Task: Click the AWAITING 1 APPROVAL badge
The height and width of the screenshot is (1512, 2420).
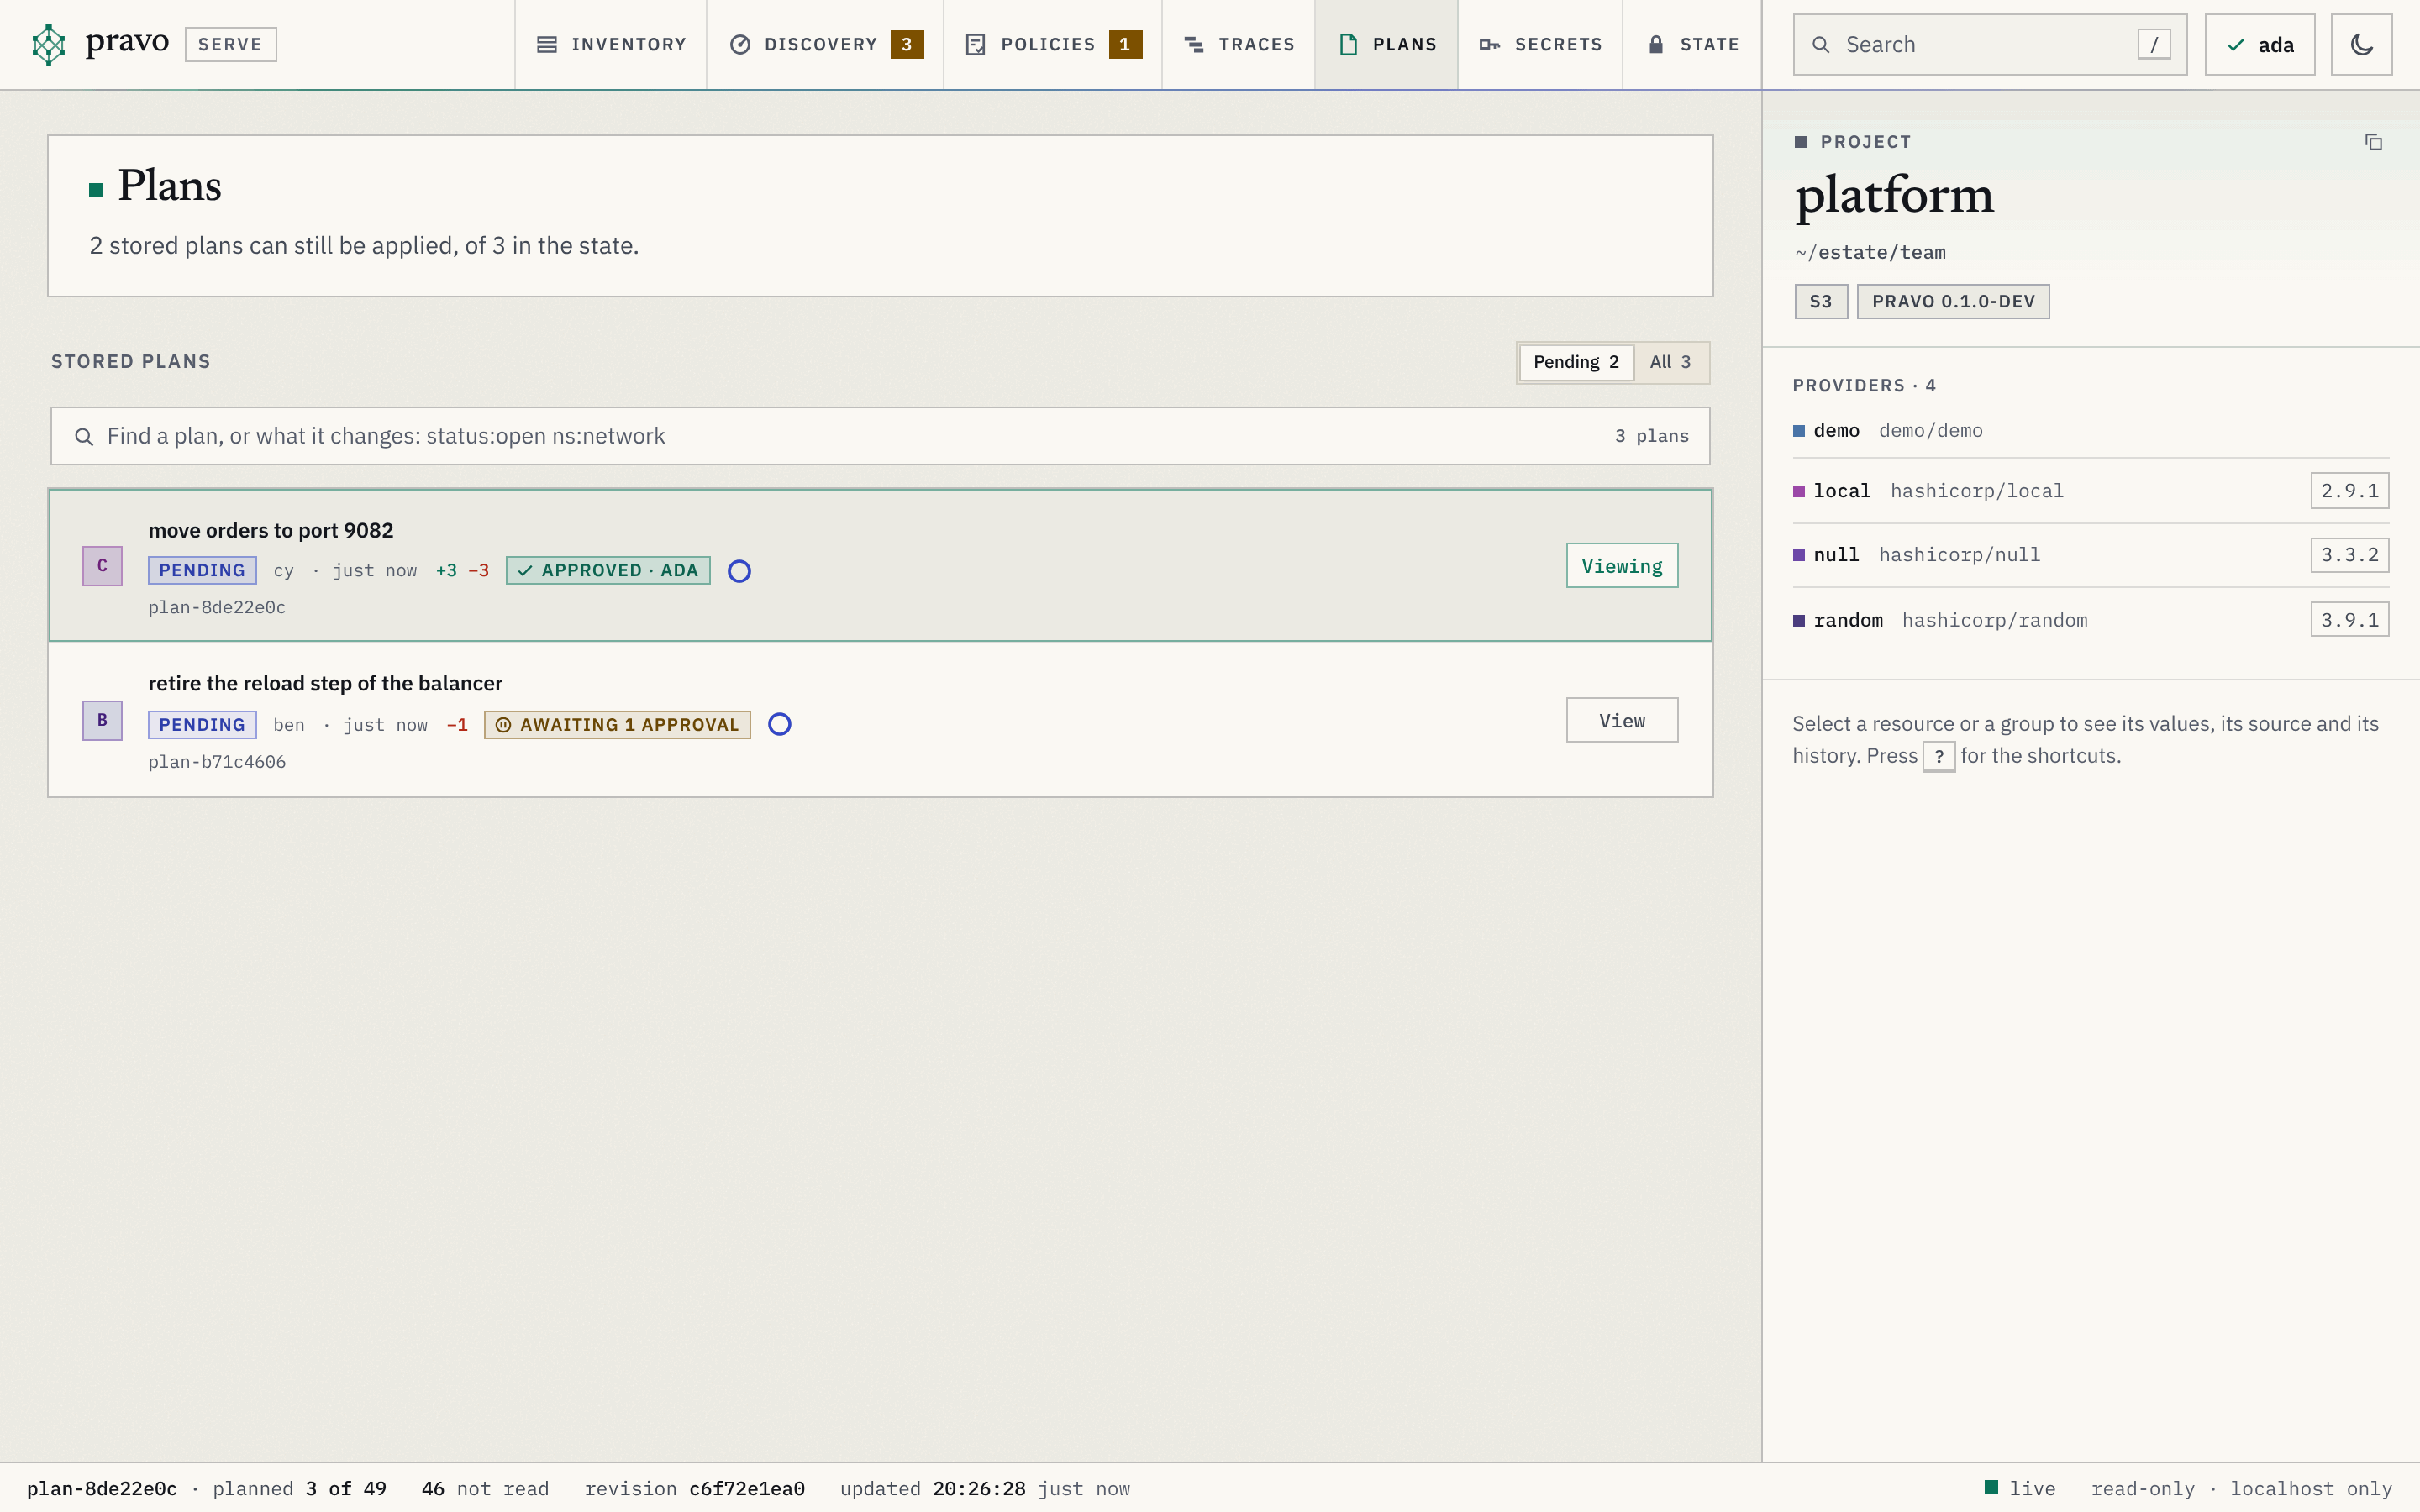Action: 617,724
